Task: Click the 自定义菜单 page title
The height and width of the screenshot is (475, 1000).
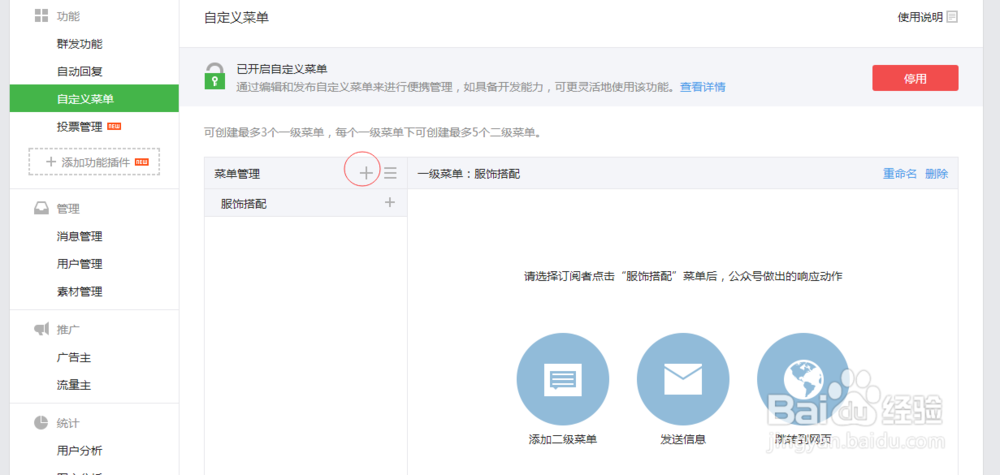Action: coord(237,18)
